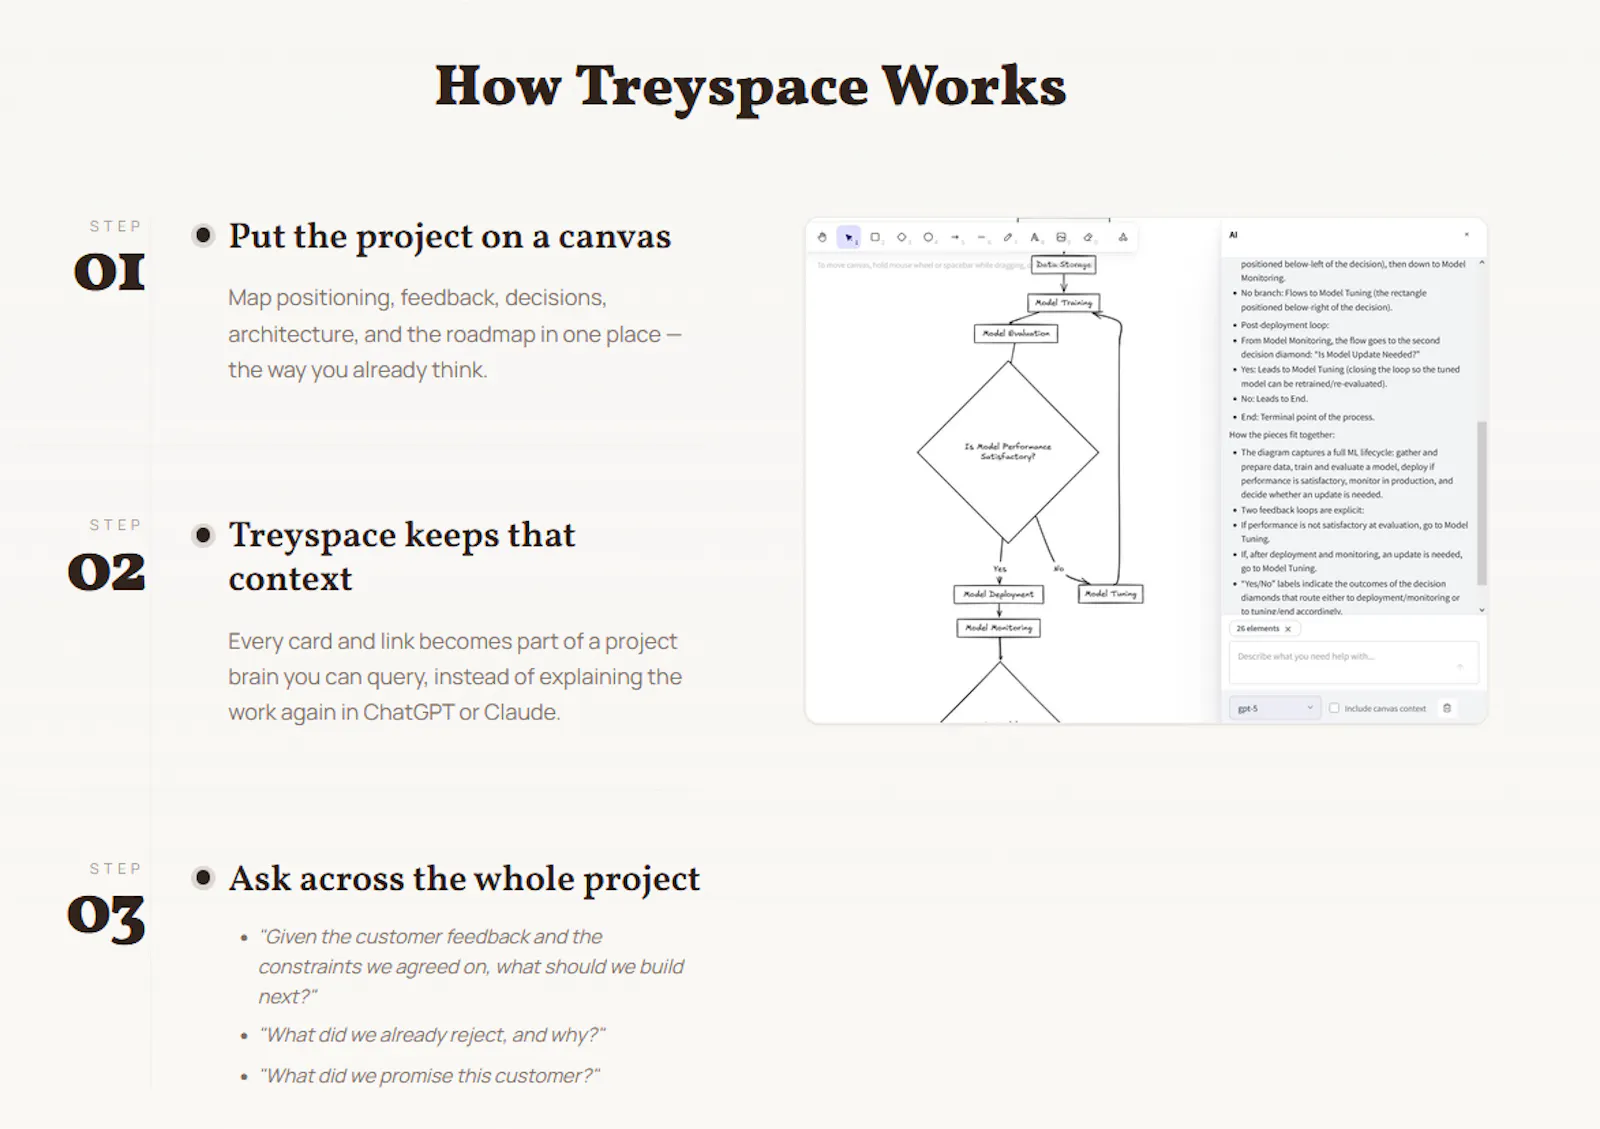Remove the 26 elements chip
Viewport: 1600px width, 1129px height.
1288,629
